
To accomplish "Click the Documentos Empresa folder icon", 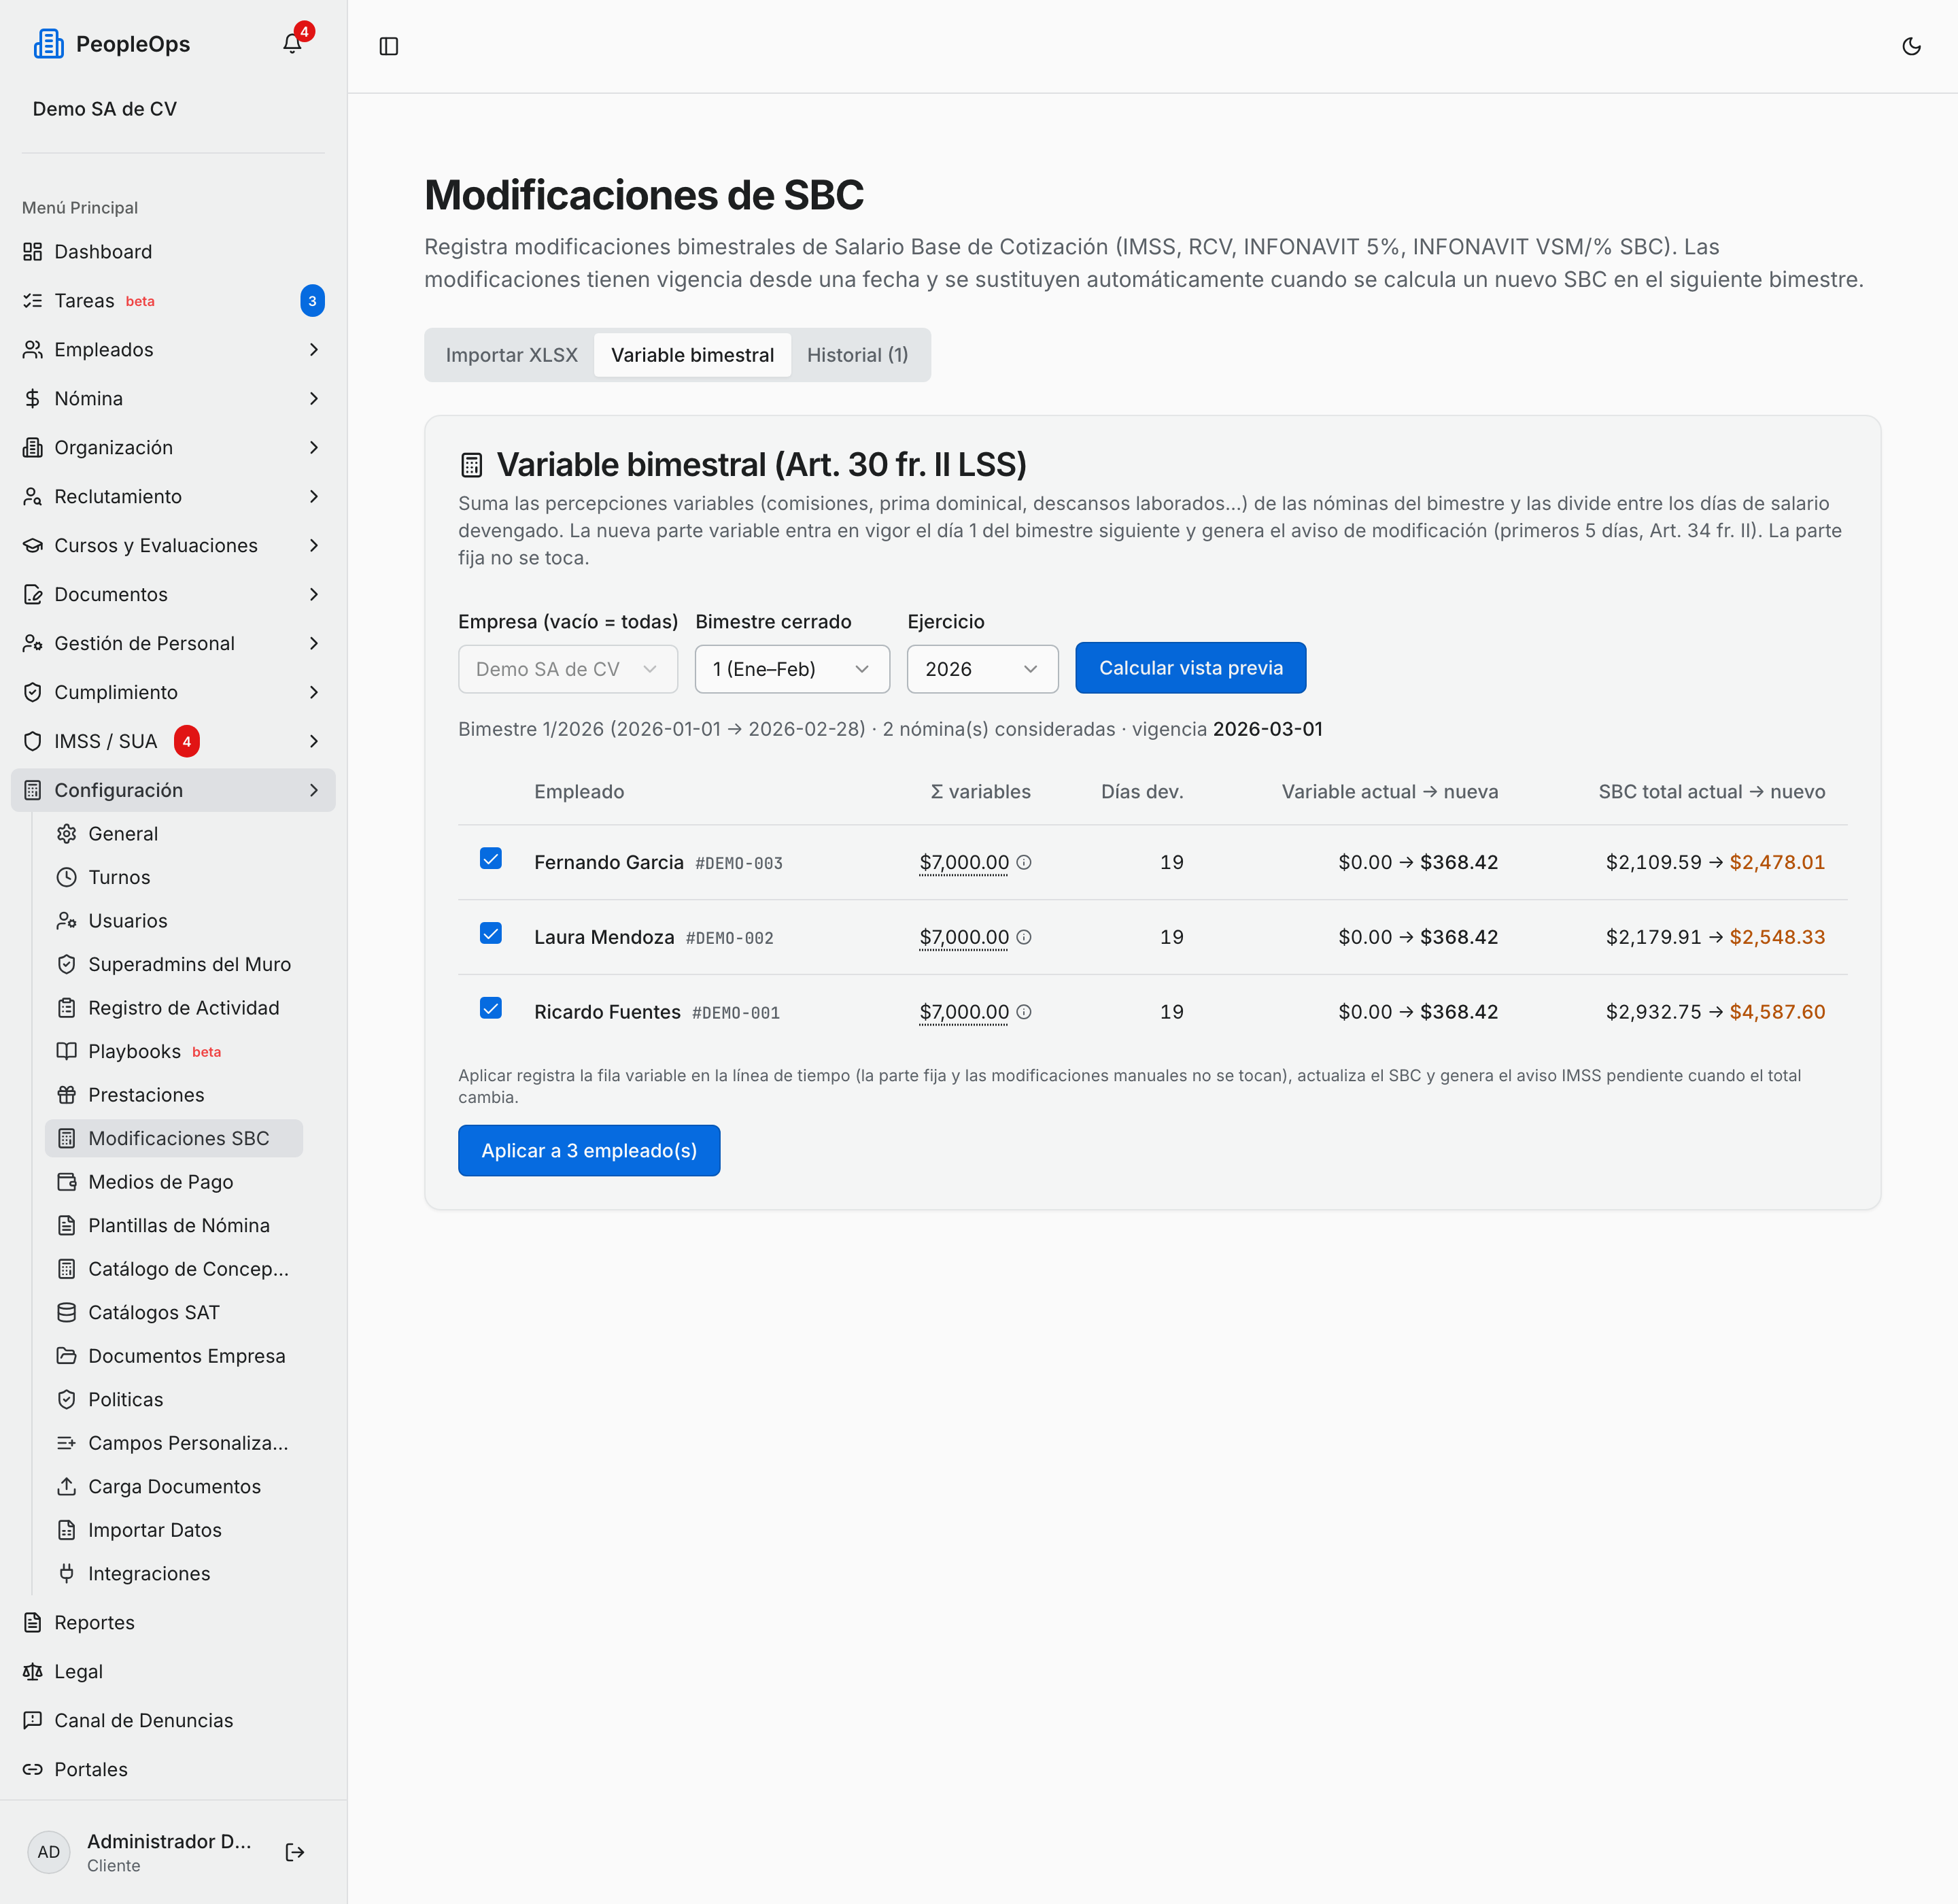I will [67, 1356].
